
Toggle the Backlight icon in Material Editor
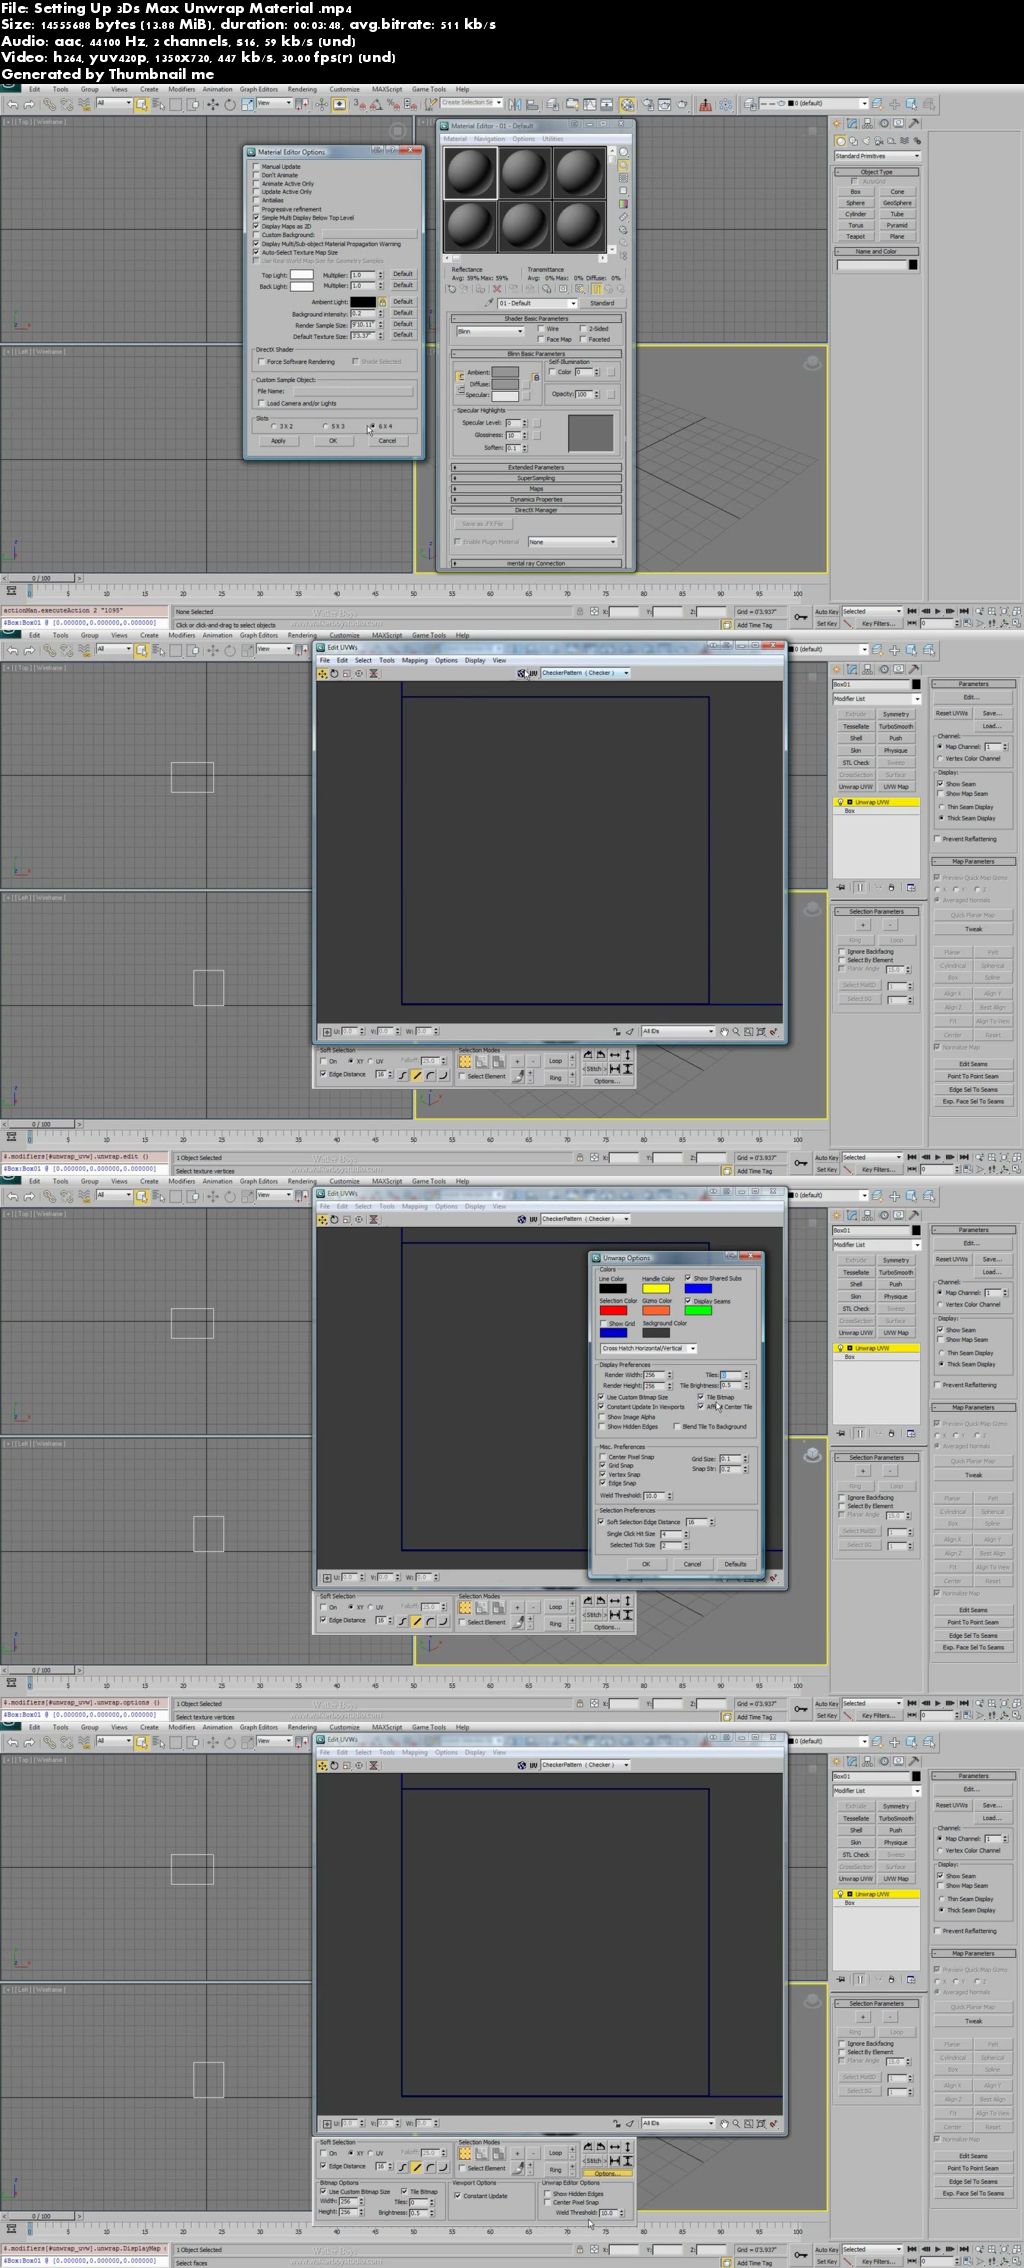click(x=624, y=165)
